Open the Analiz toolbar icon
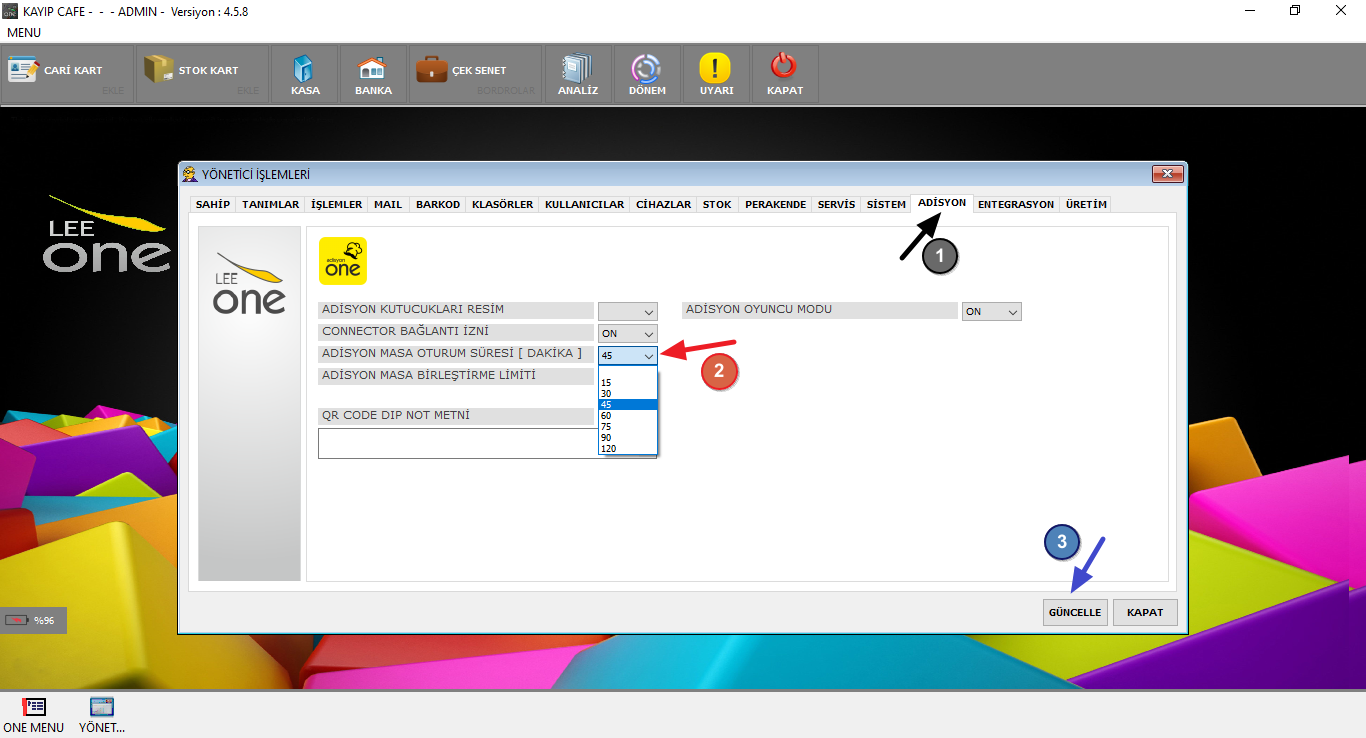The width and height of the screenshot is (1366, 738). (578, 70)
